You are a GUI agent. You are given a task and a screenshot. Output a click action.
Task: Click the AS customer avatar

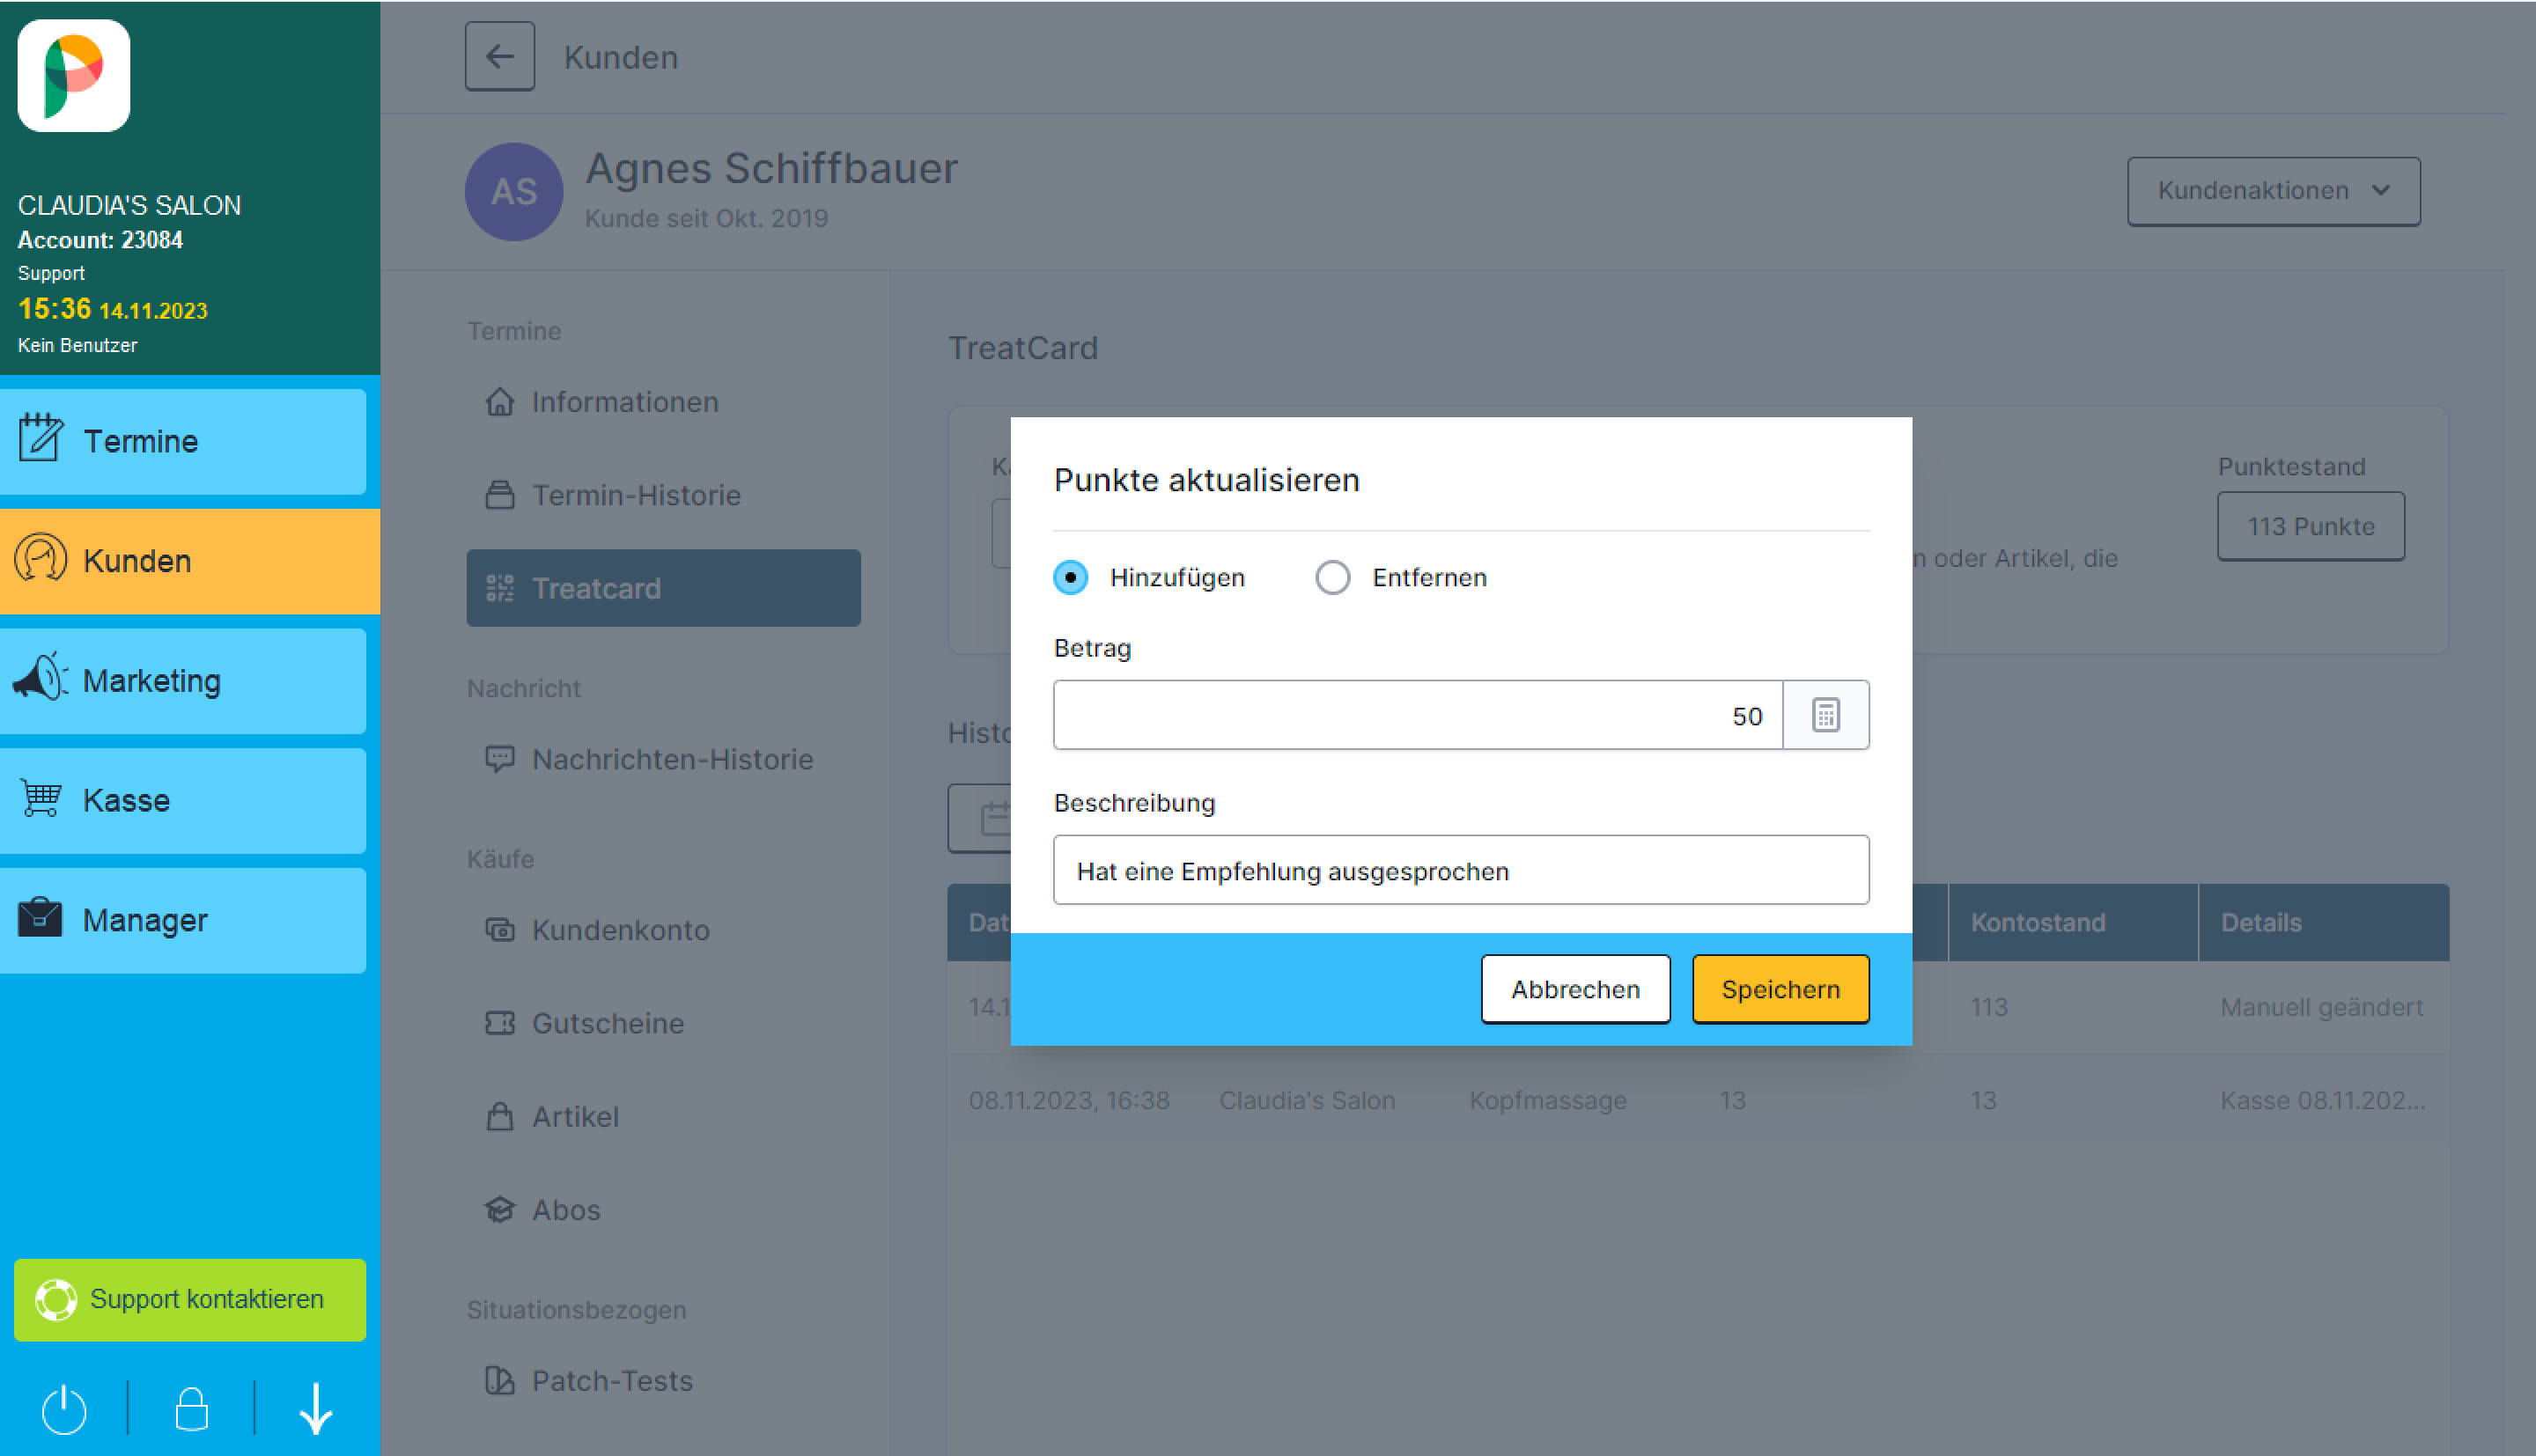[514, 192]
